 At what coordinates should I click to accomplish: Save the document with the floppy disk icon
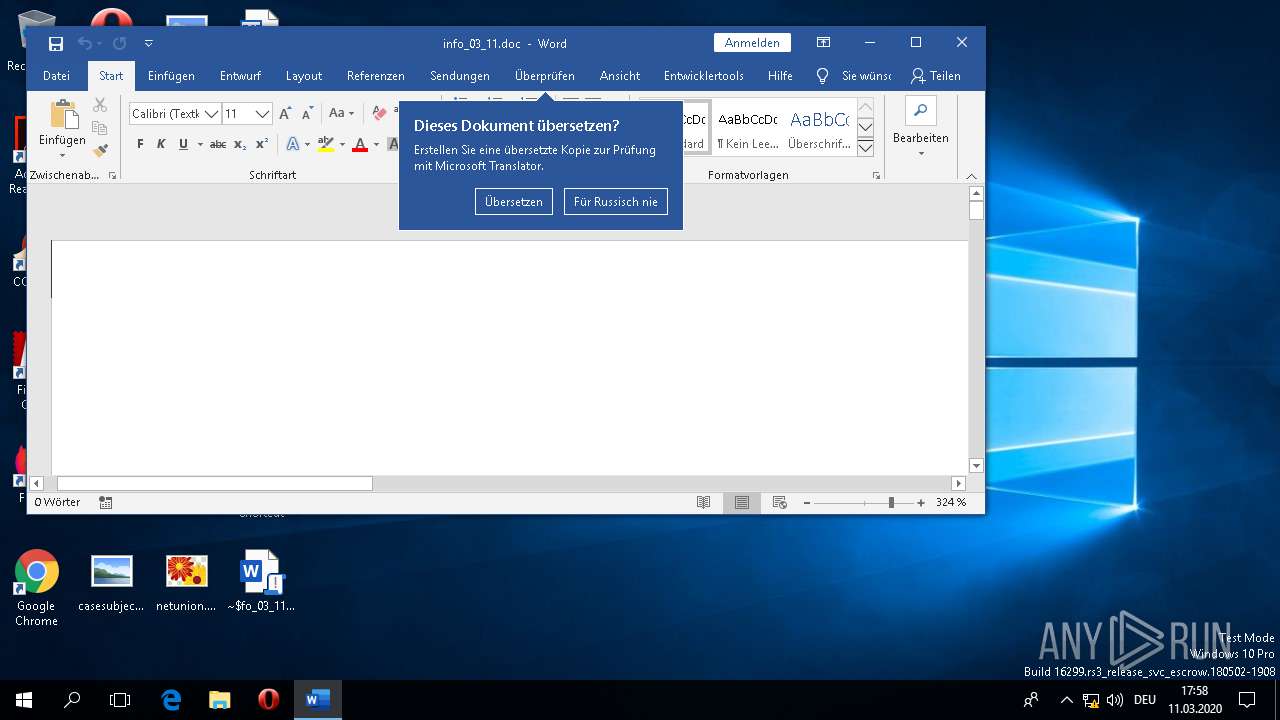coord(56,43)
